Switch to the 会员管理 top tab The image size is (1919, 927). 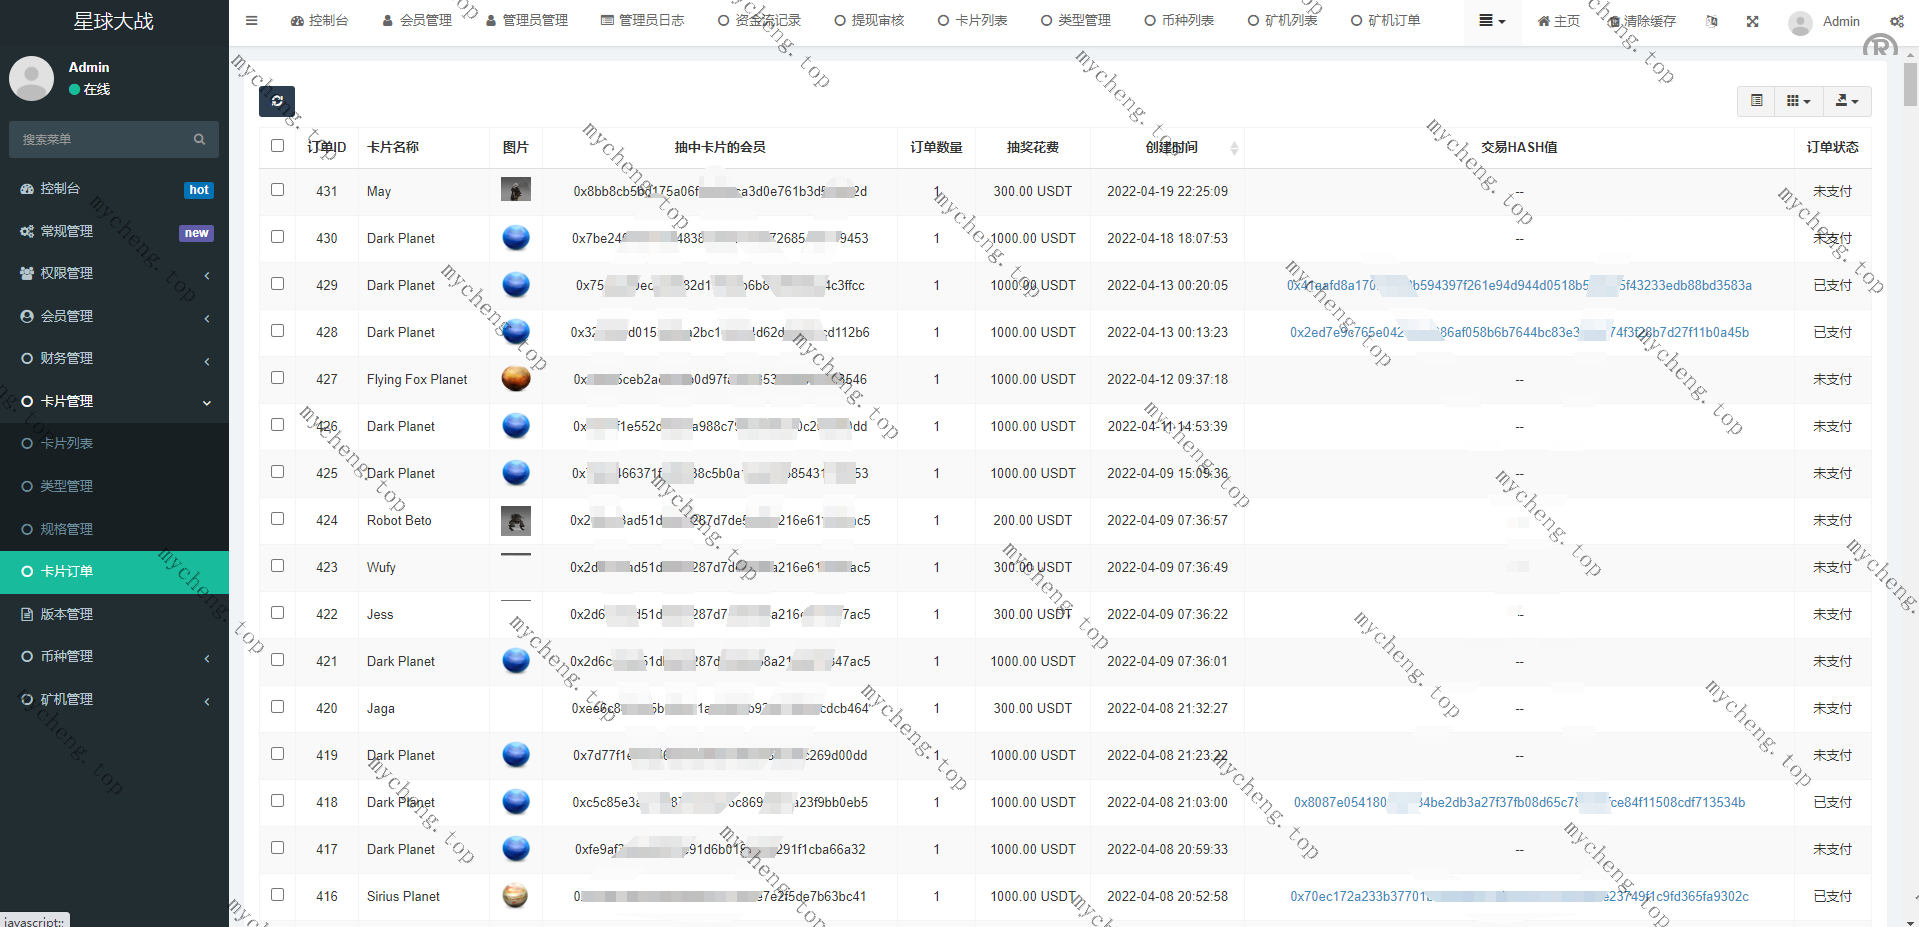pos(417,21)
